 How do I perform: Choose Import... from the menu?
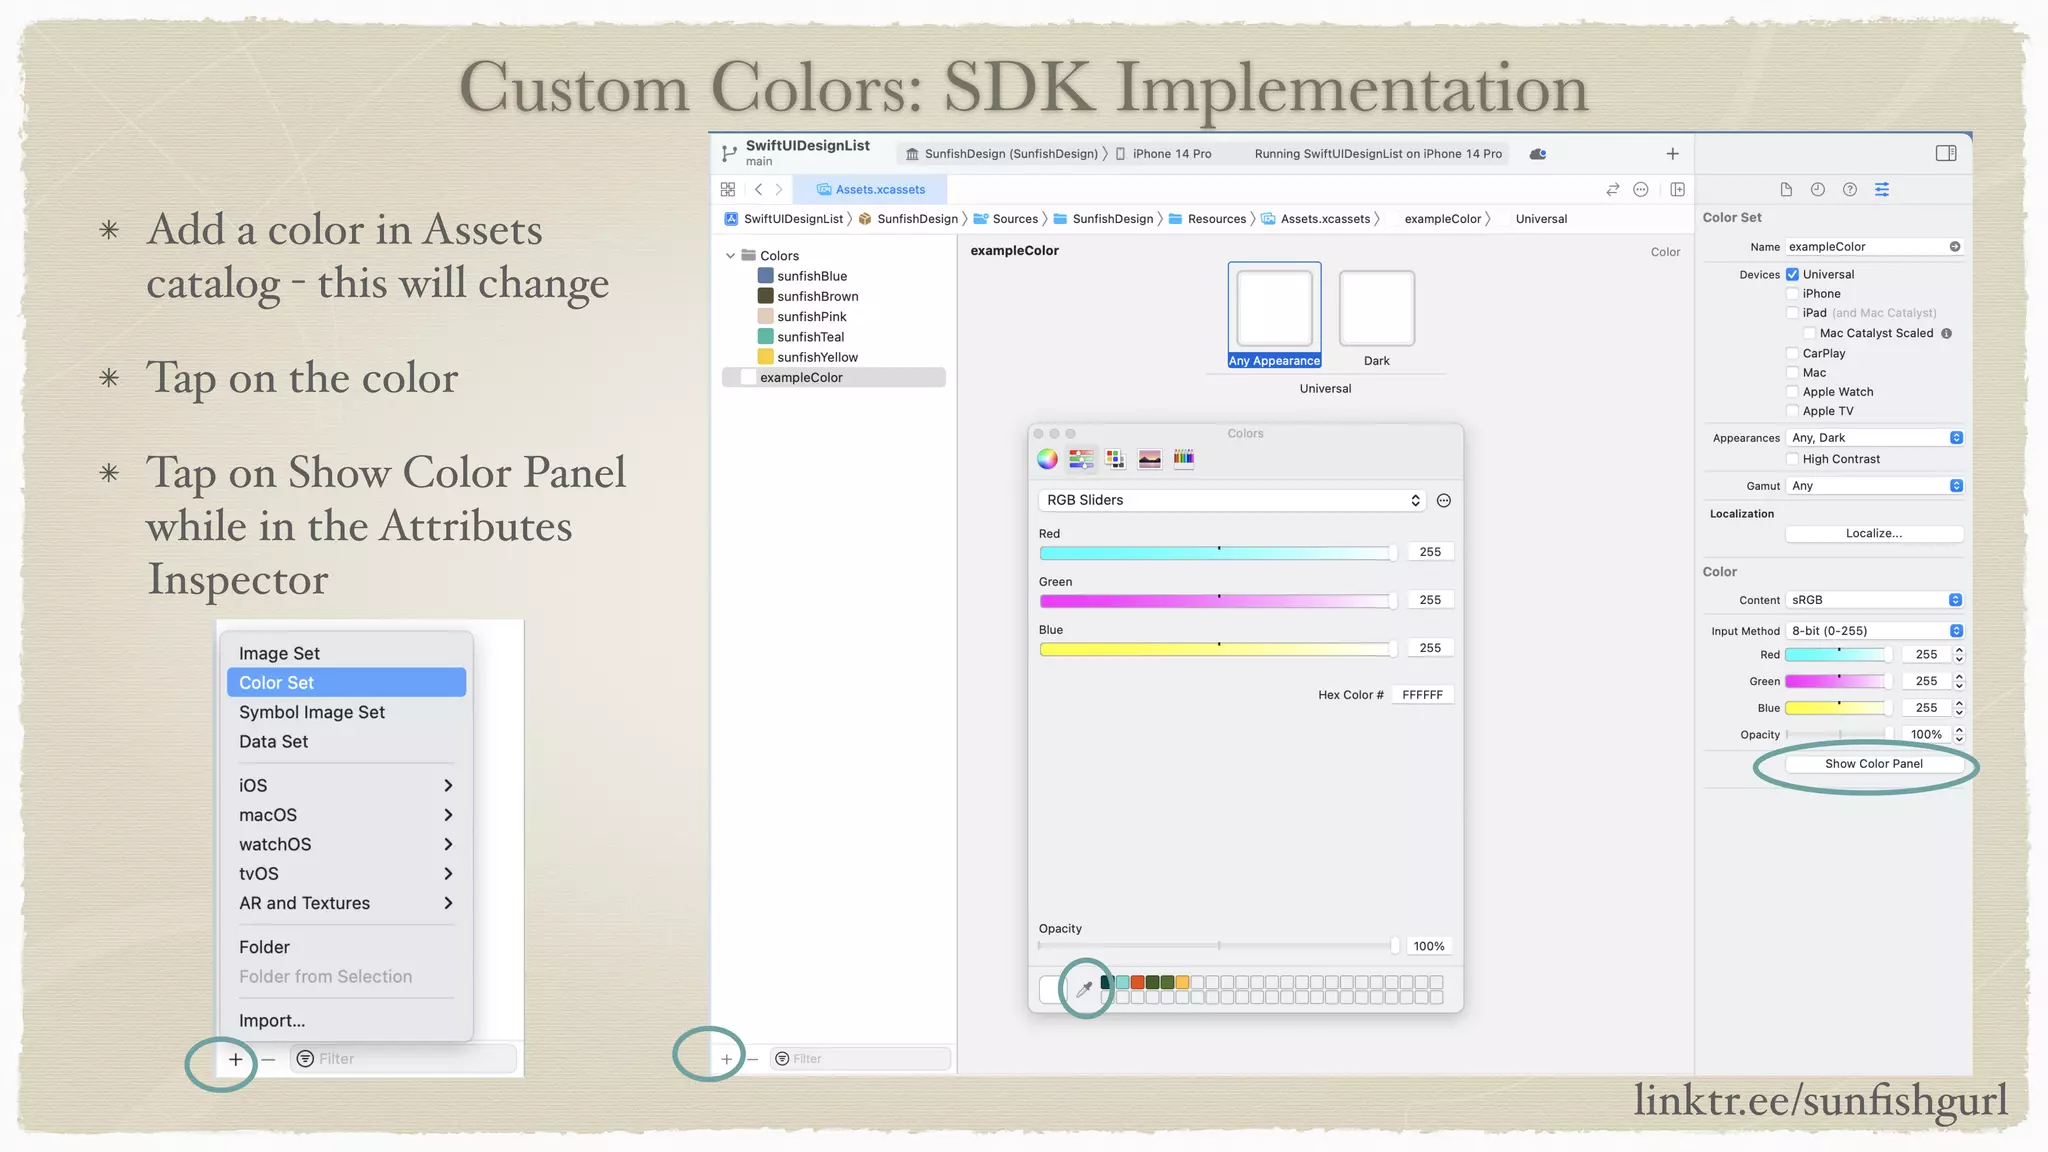pos(346,1021)
